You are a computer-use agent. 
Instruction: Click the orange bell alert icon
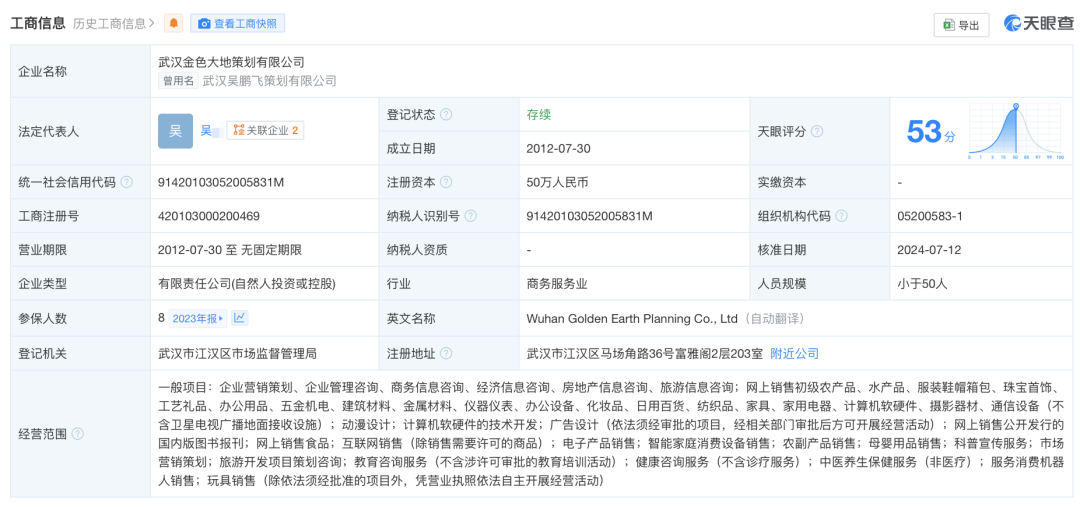click(x=174, y=23)
